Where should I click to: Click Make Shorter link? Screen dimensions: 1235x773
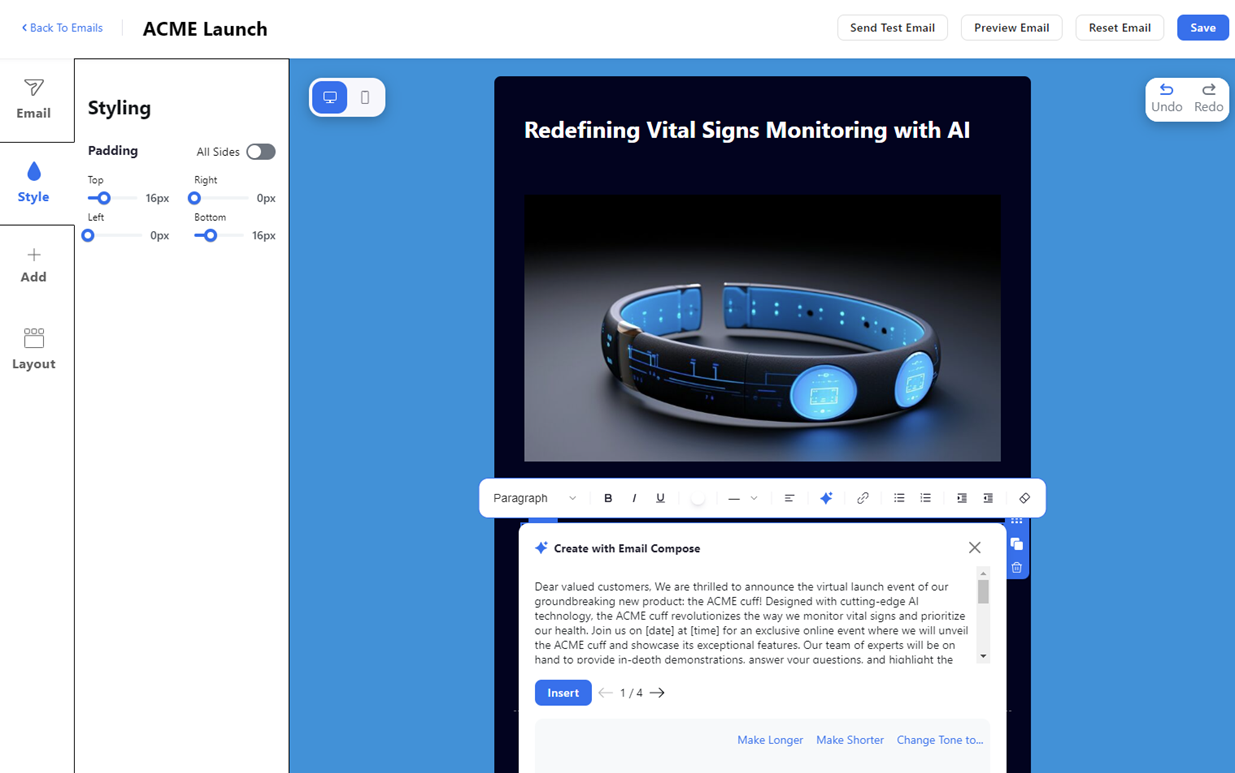pos(850,740)
